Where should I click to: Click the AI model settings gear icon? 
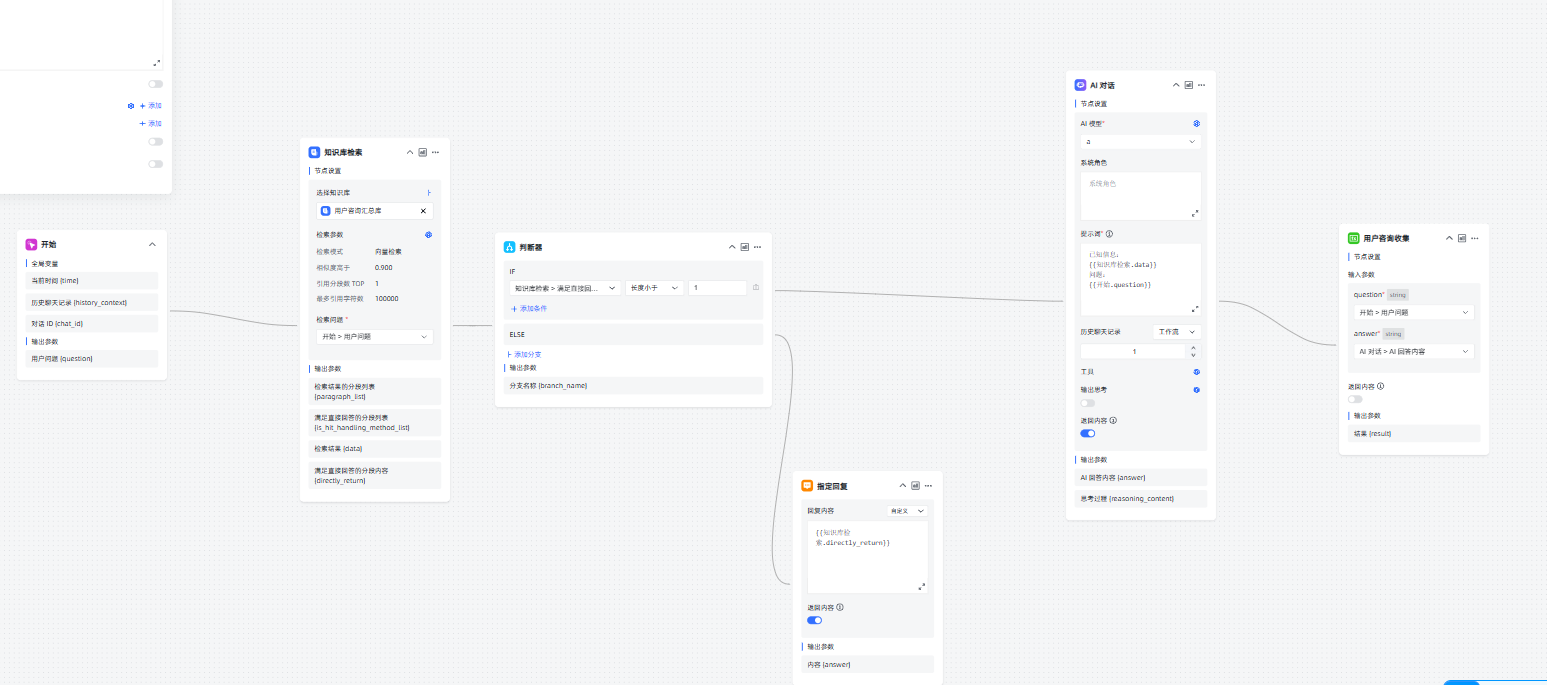click(1196, 124)
